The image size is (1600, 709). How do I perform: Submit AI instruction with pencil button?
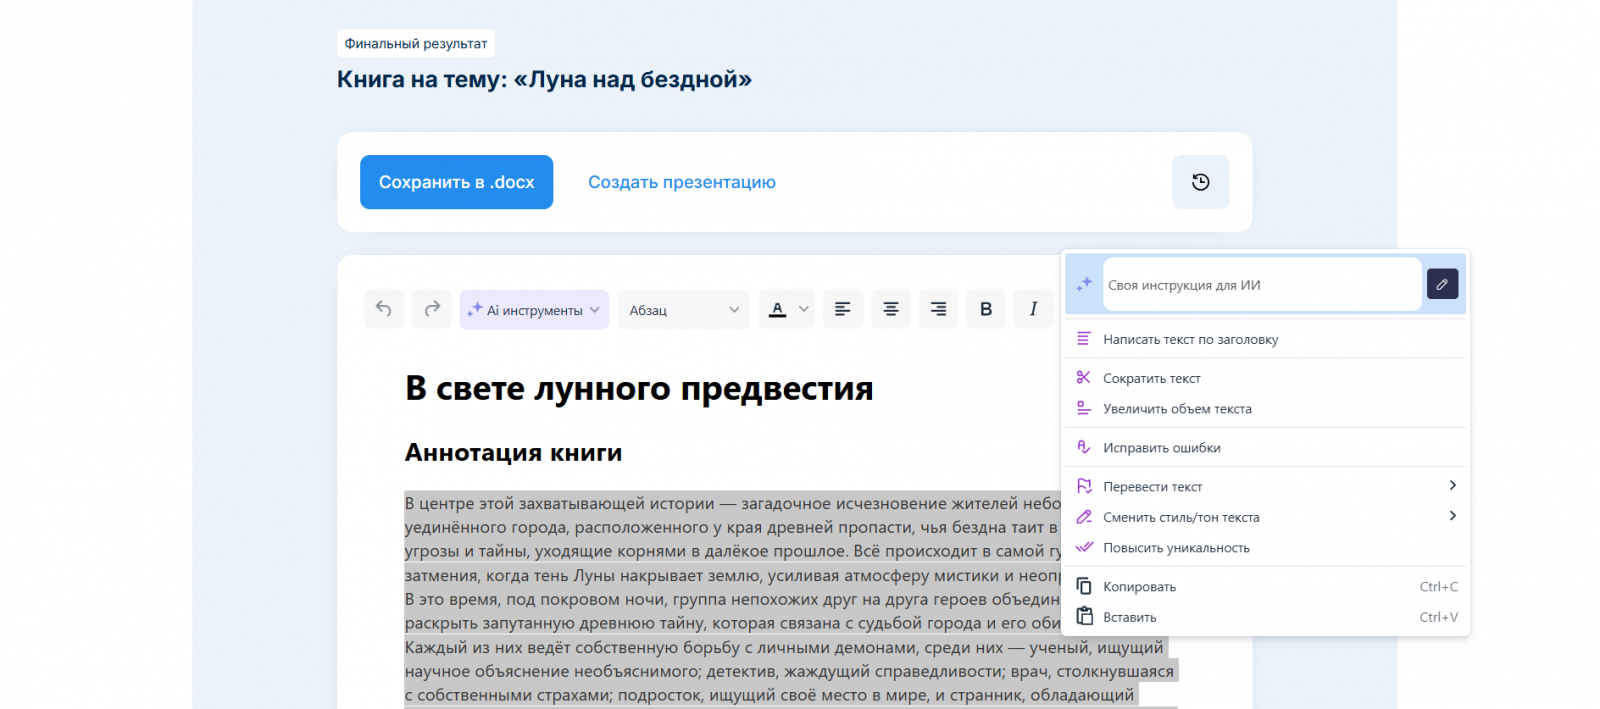(1442, 284)
